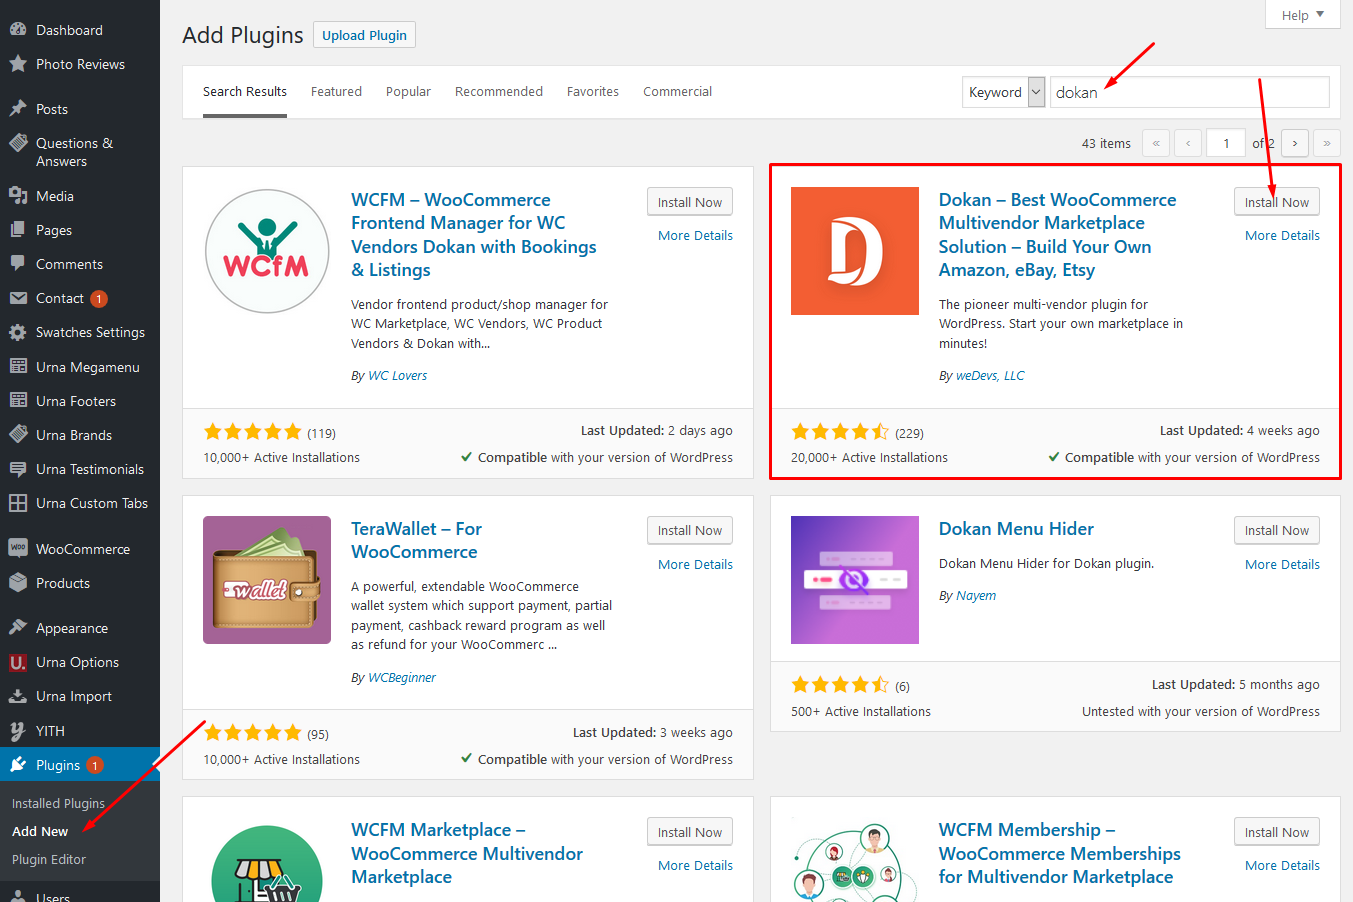The height and width of the screenshot is (902, 1353).
Task: Click the Urna Custom Tabs icon
Action: coord(18,503)
